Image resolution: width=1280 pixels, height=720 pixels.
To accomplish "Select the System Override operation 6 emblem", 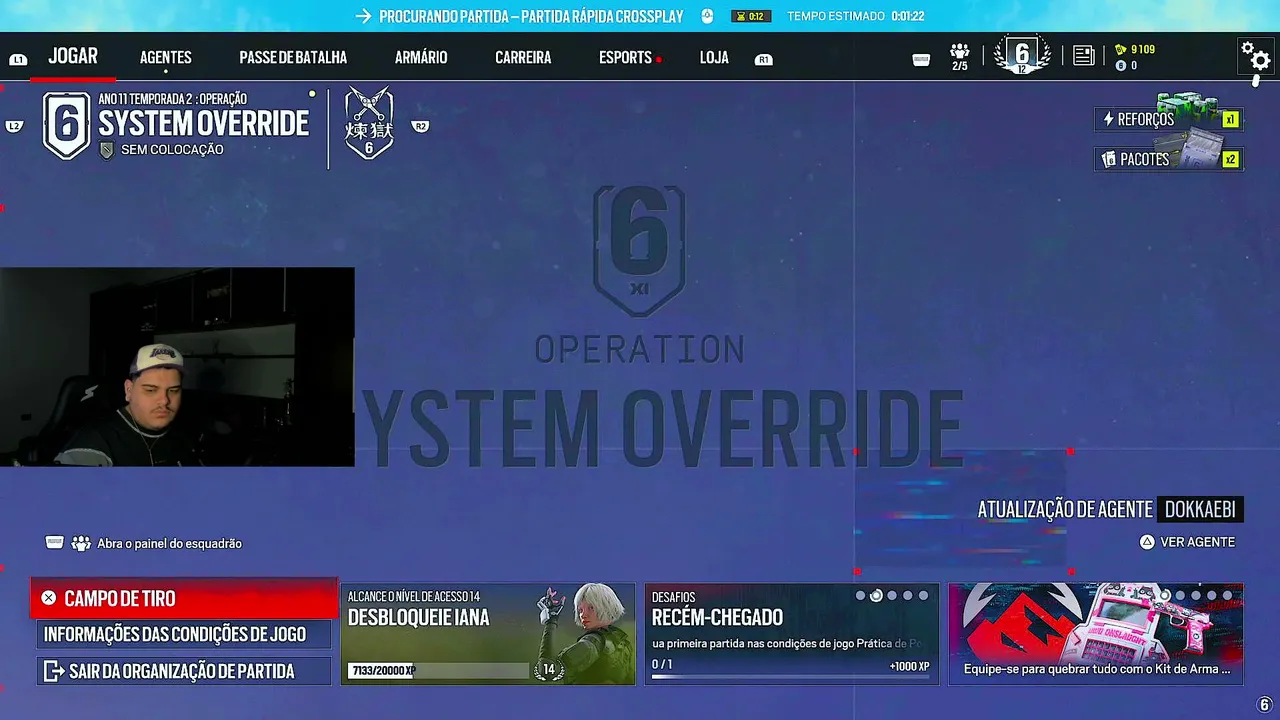I will tap(67, 125).
